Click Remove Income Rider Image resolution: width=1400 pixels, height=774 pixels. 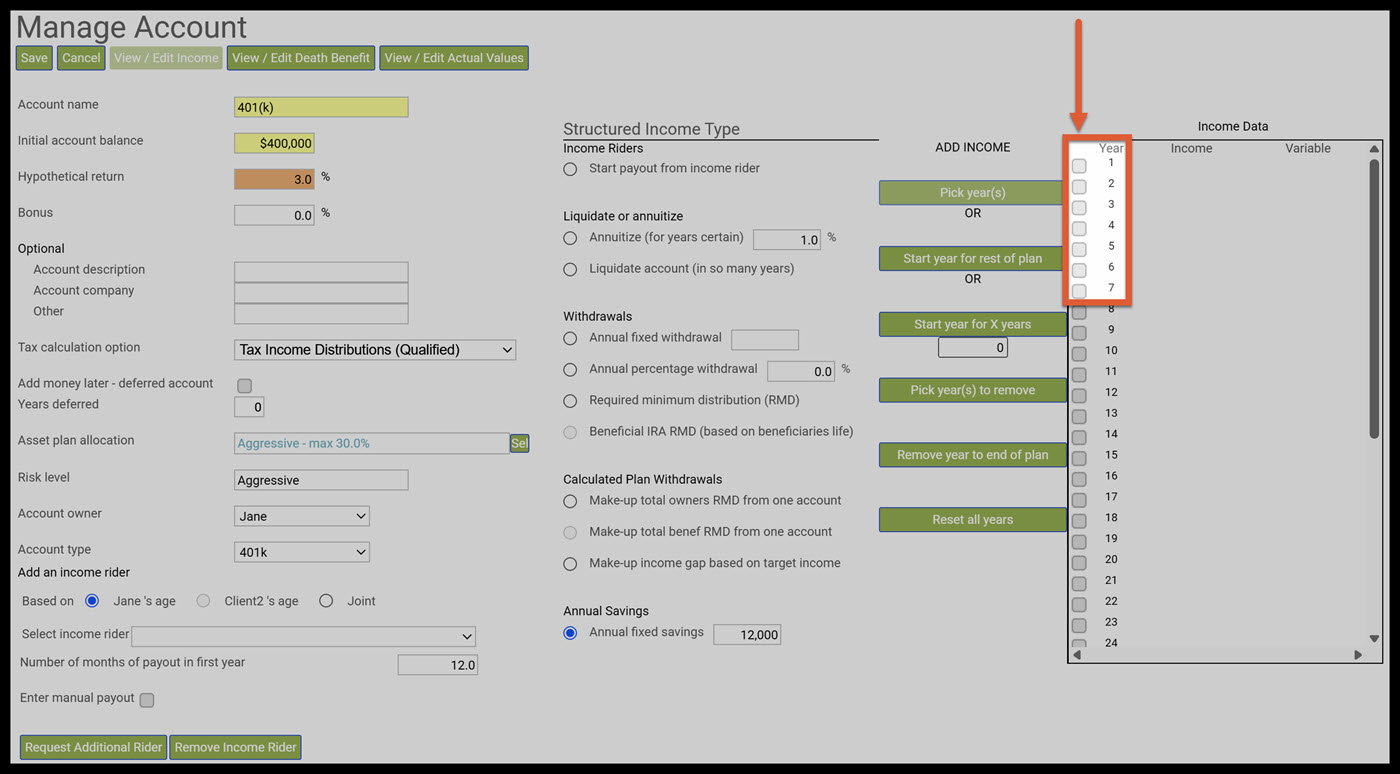(235, 747)
